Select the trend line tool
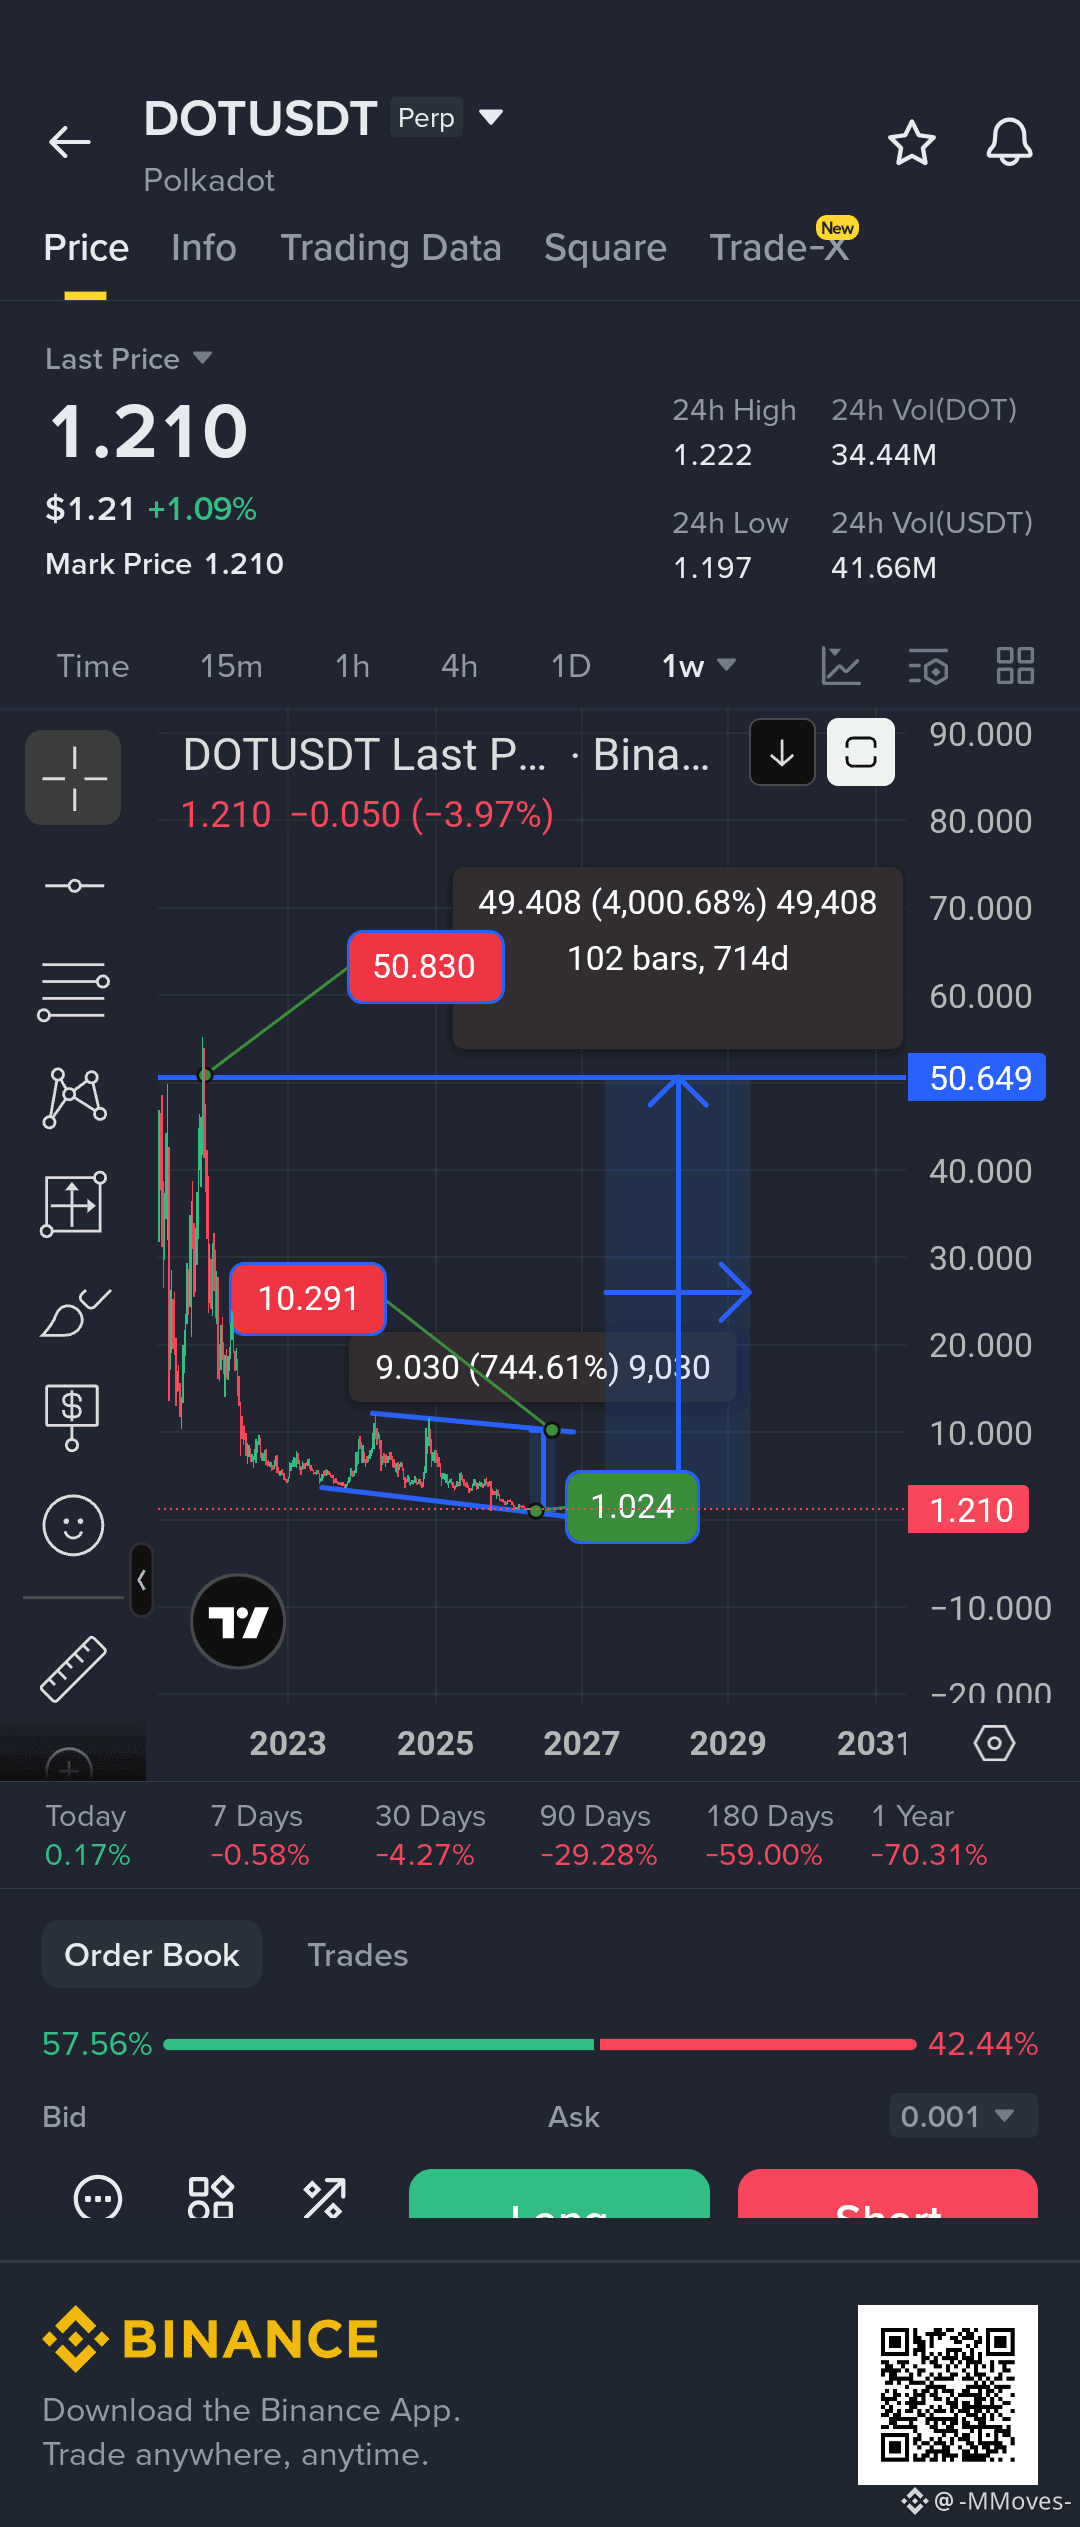 (x=73, y=886)
